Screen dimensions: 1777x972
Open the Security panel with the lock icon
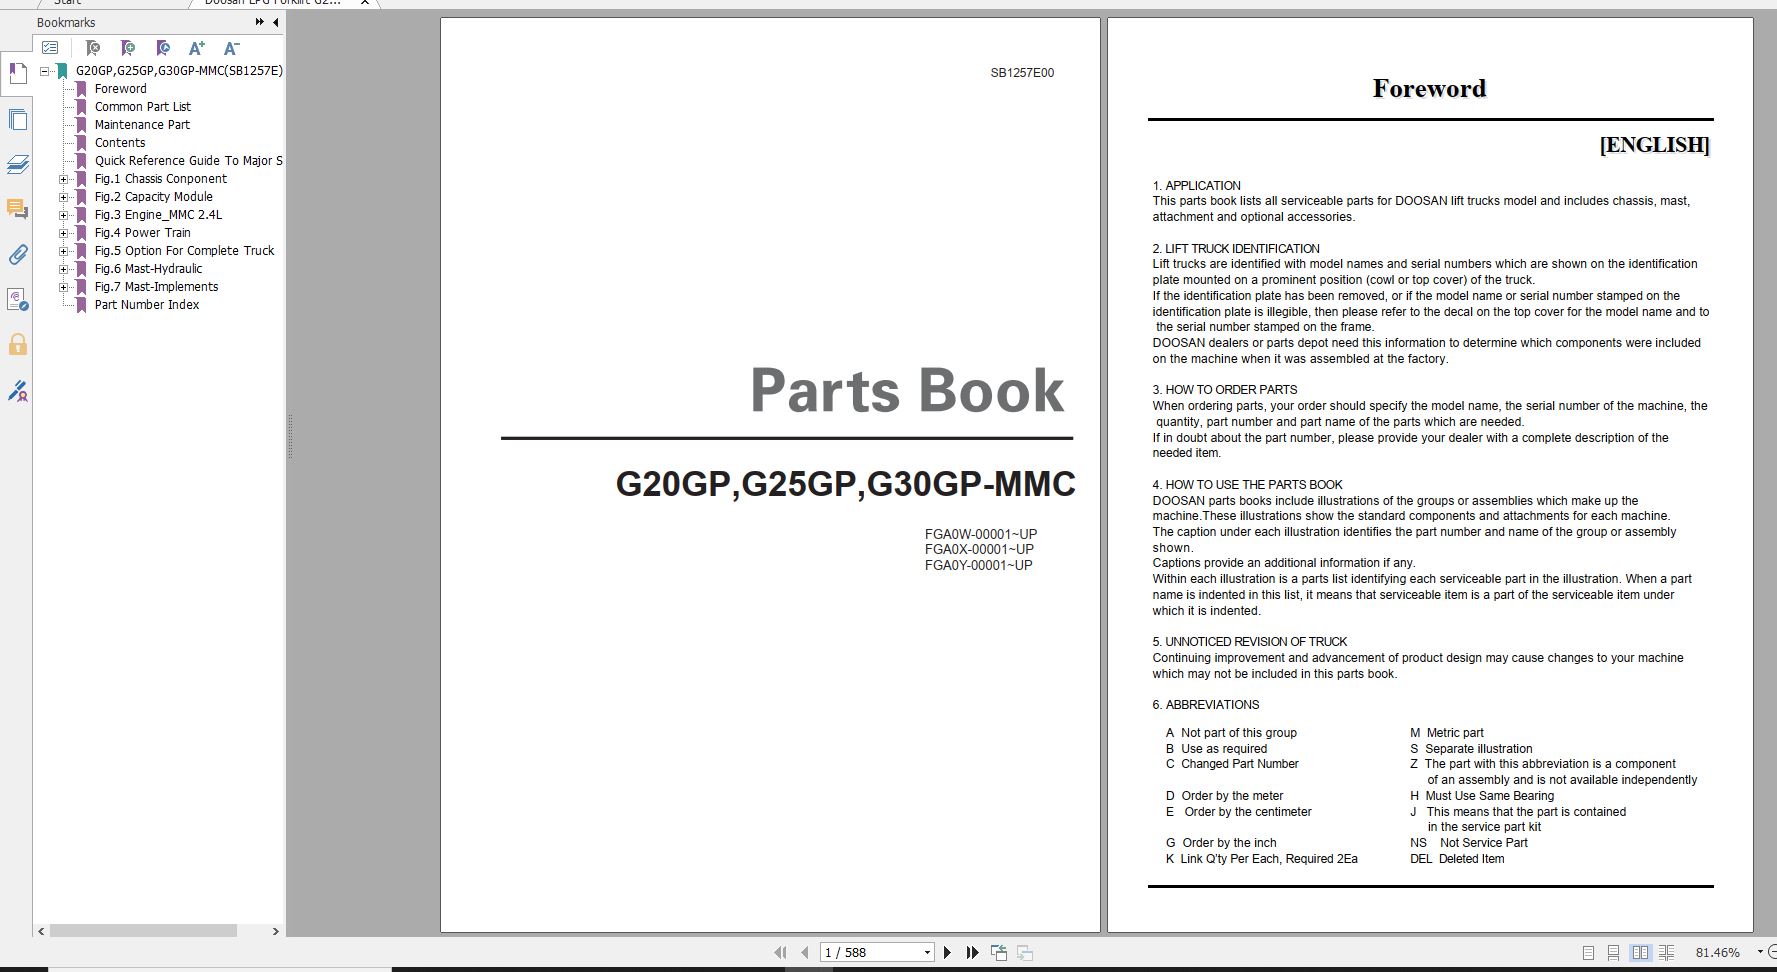pos(17,344)
